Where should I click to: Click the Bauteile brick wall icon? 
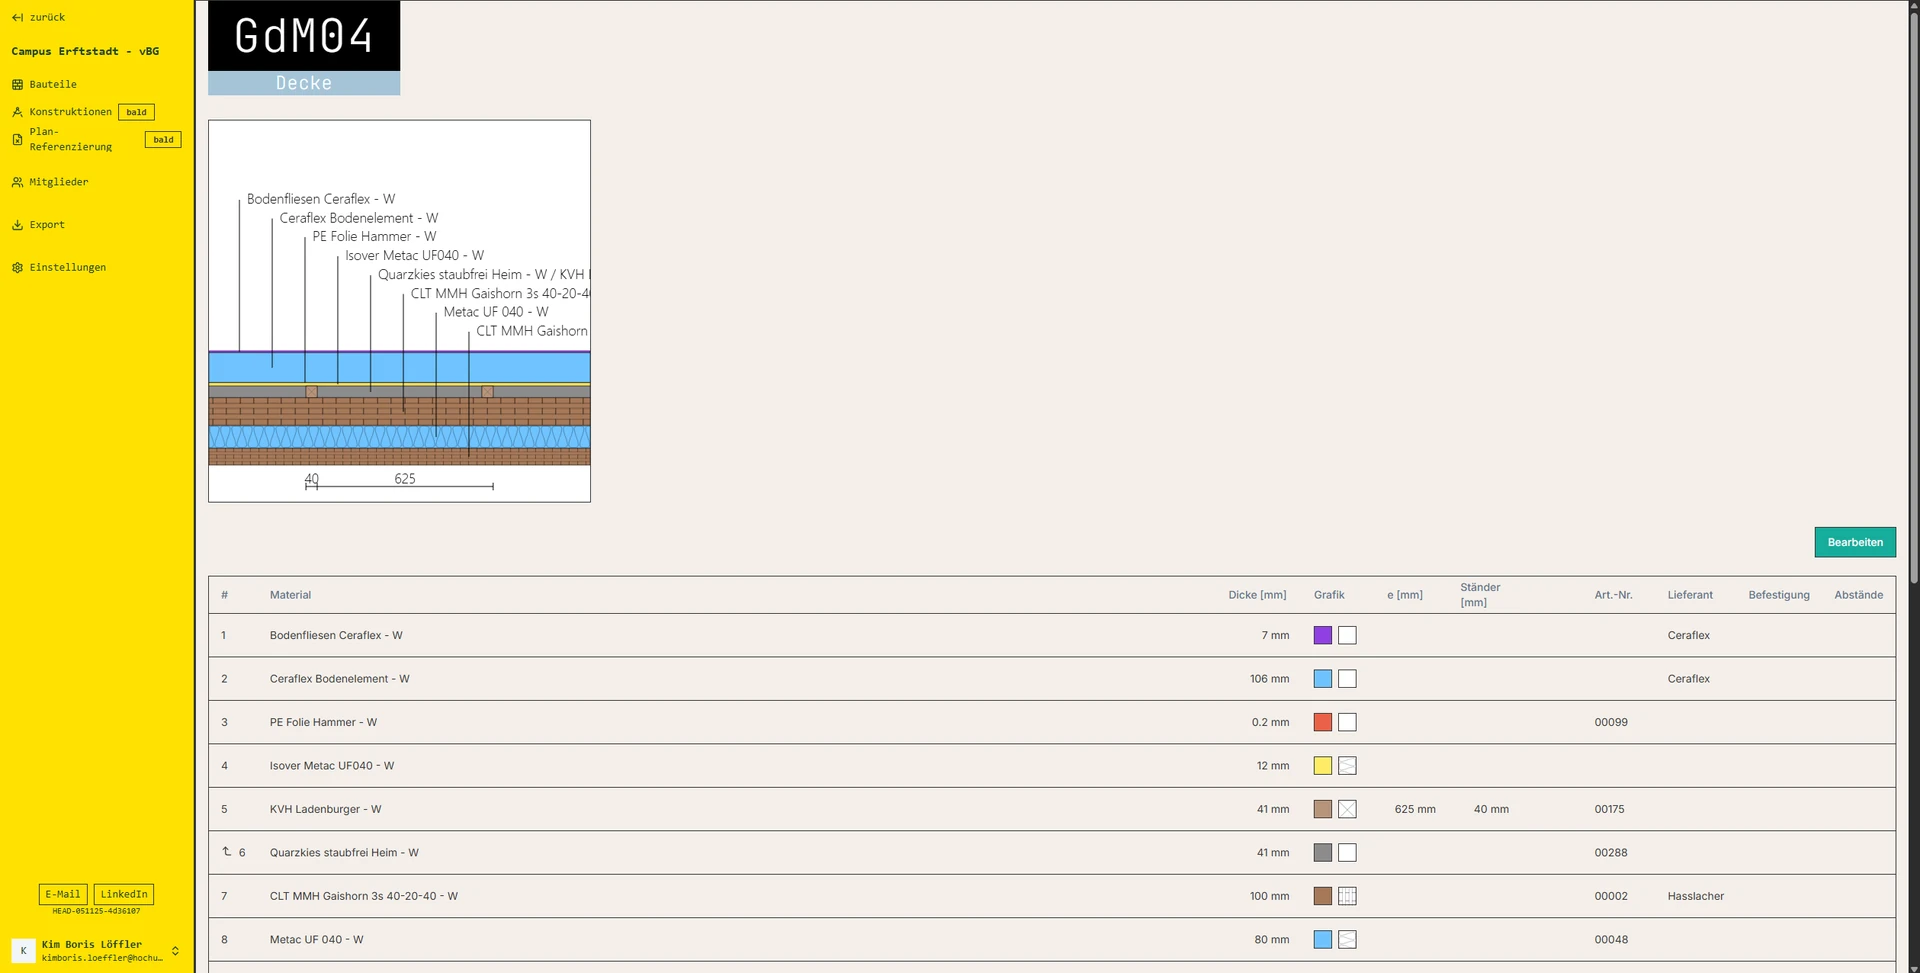tap(17, 85)
